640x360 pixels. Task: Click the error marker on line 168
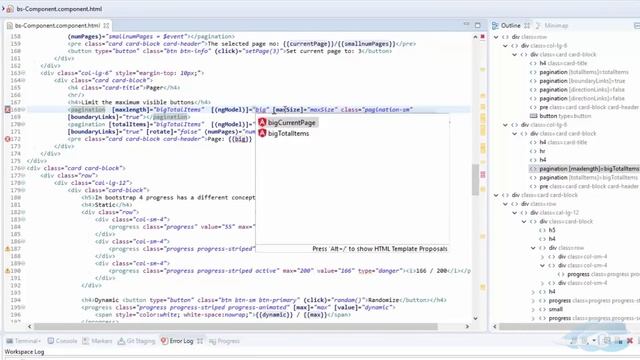[x=7, y=109]
